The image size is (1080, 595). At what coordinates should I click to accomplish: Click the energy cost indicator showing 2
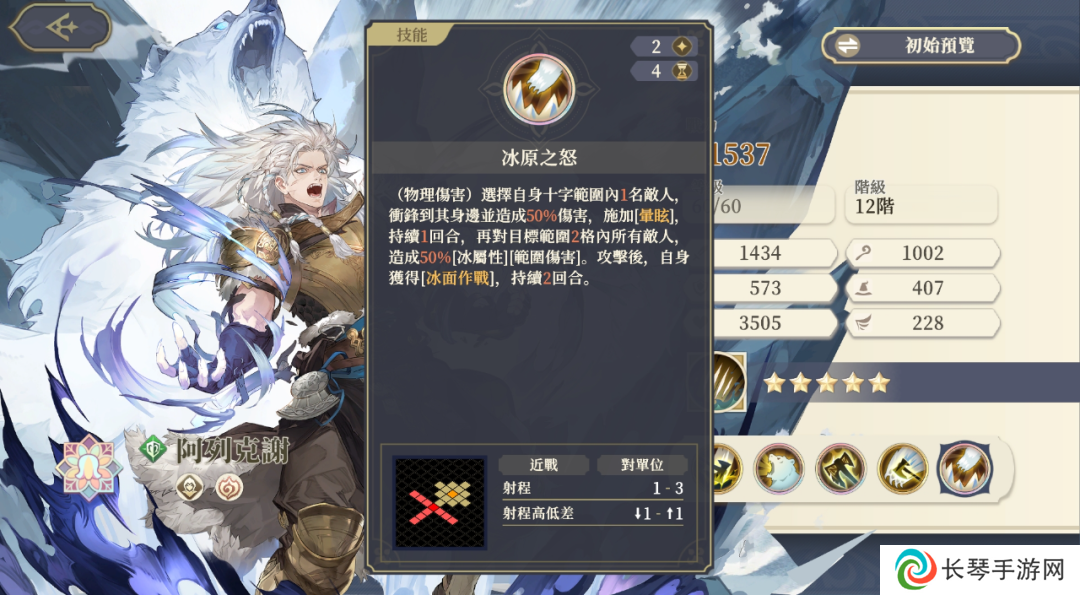click(665, 46)
